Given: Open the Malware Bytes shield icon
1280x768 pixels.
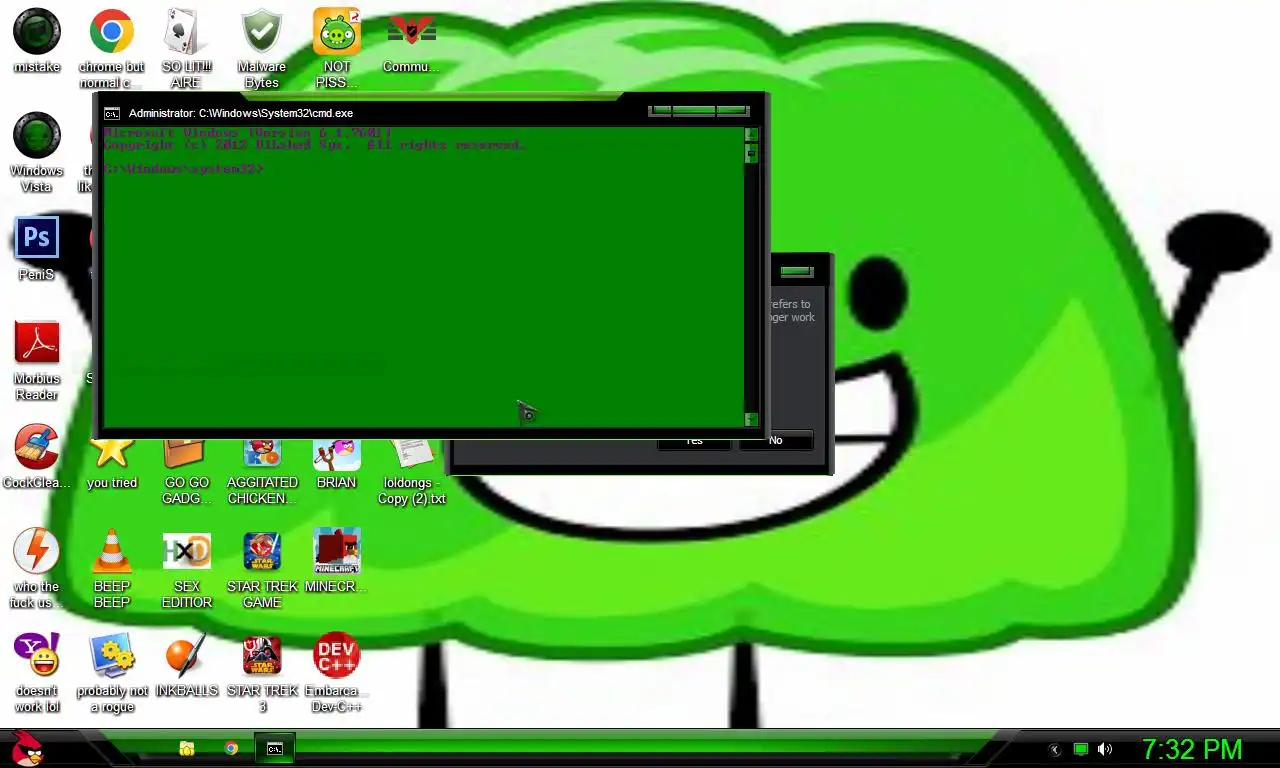Looking at the screenshot, I should click(262, 48).
